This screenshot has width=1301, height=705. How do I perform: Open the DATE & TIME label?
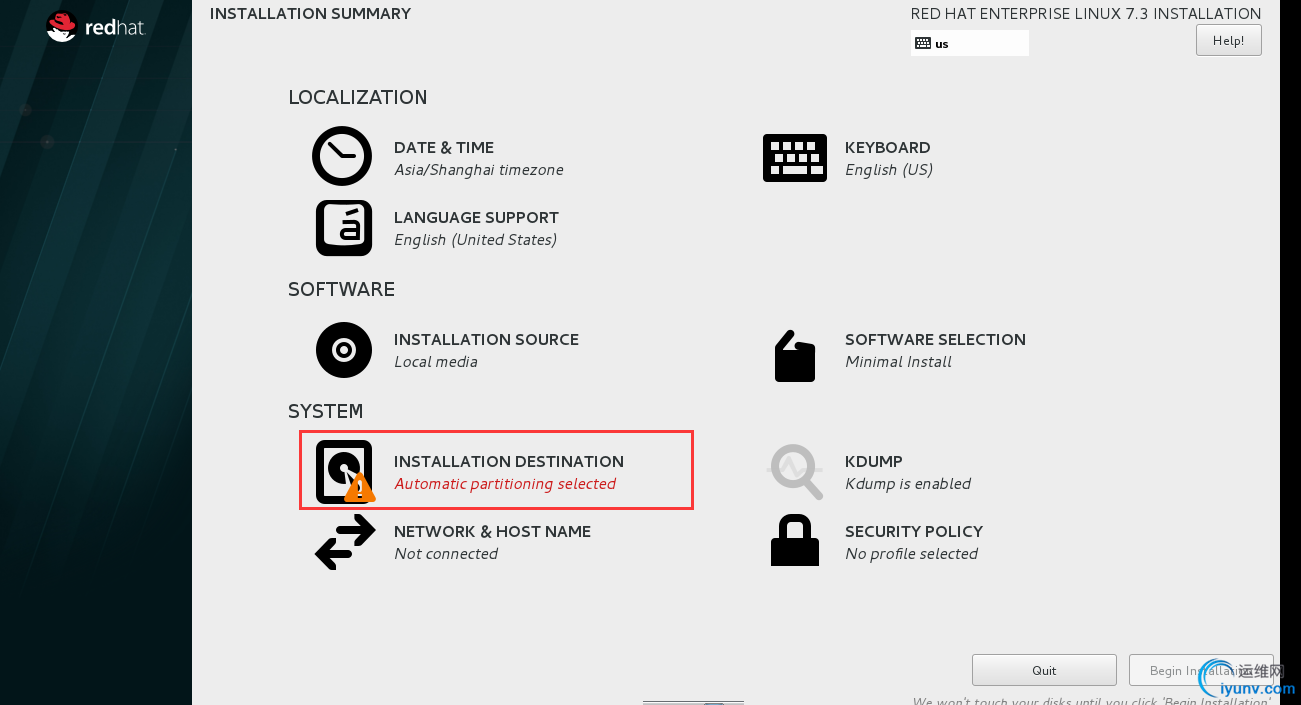(x=444, y=148)
